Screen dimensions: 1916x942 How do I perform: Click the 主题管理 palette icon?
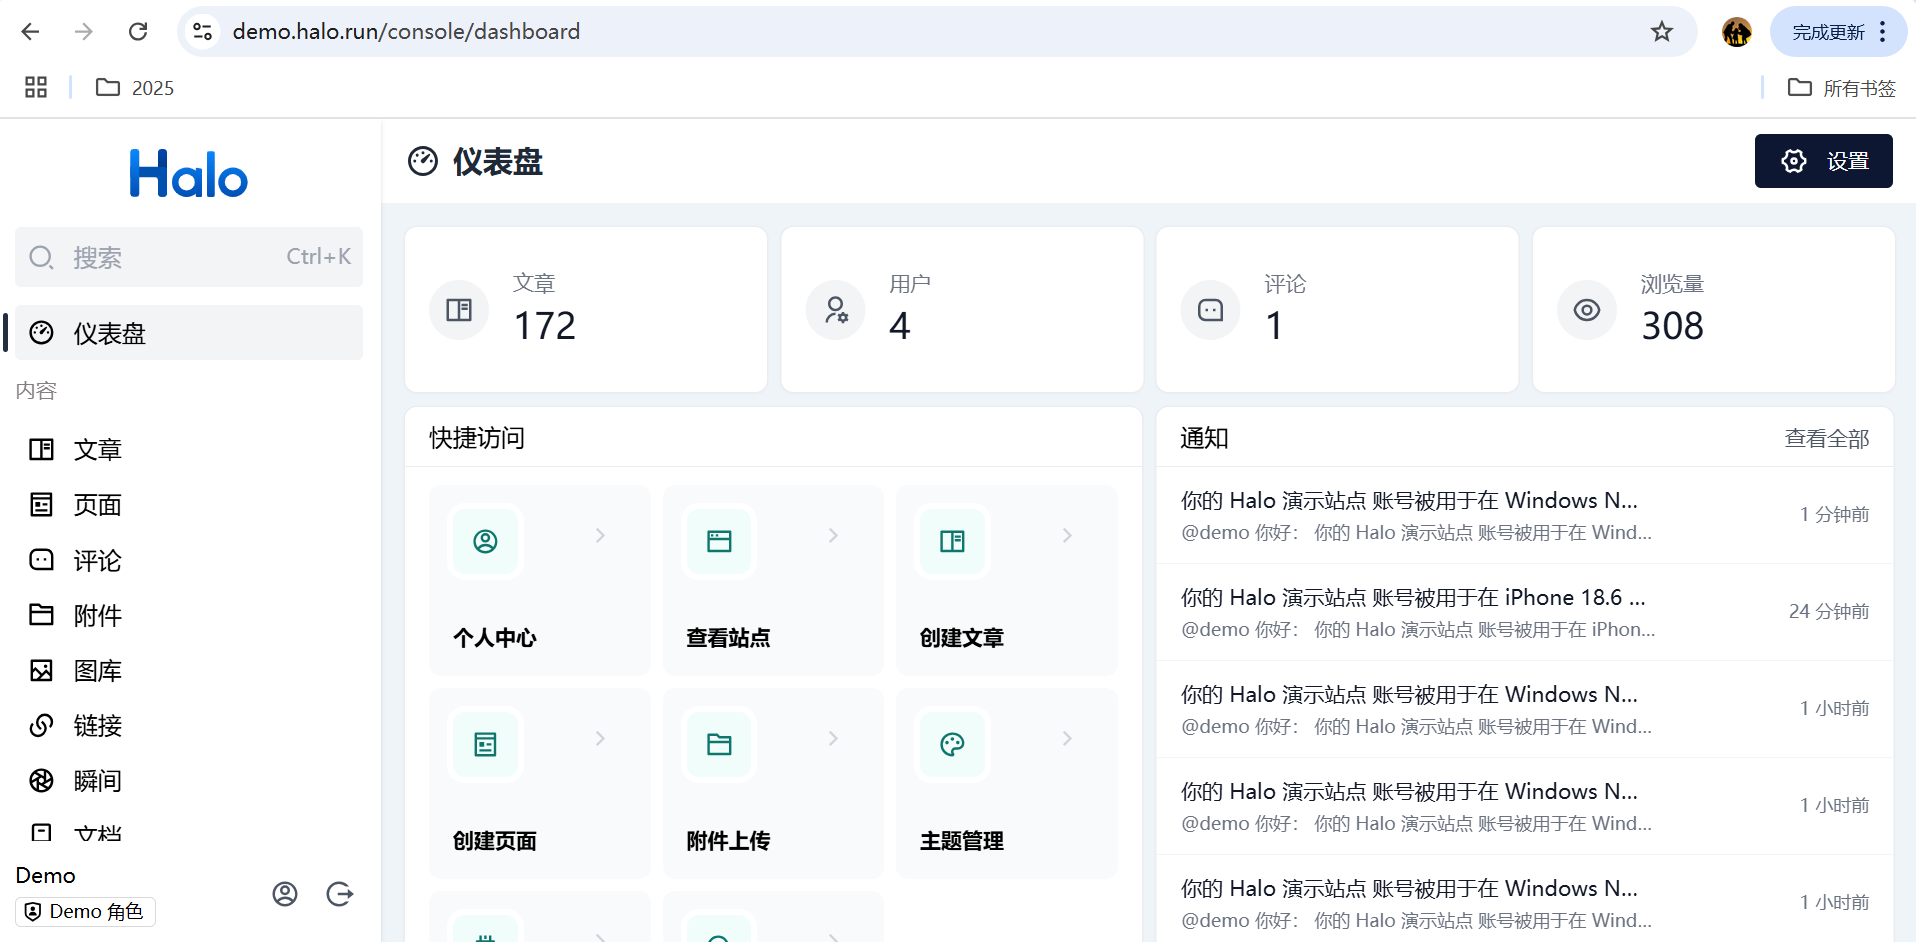coord(952,745)
